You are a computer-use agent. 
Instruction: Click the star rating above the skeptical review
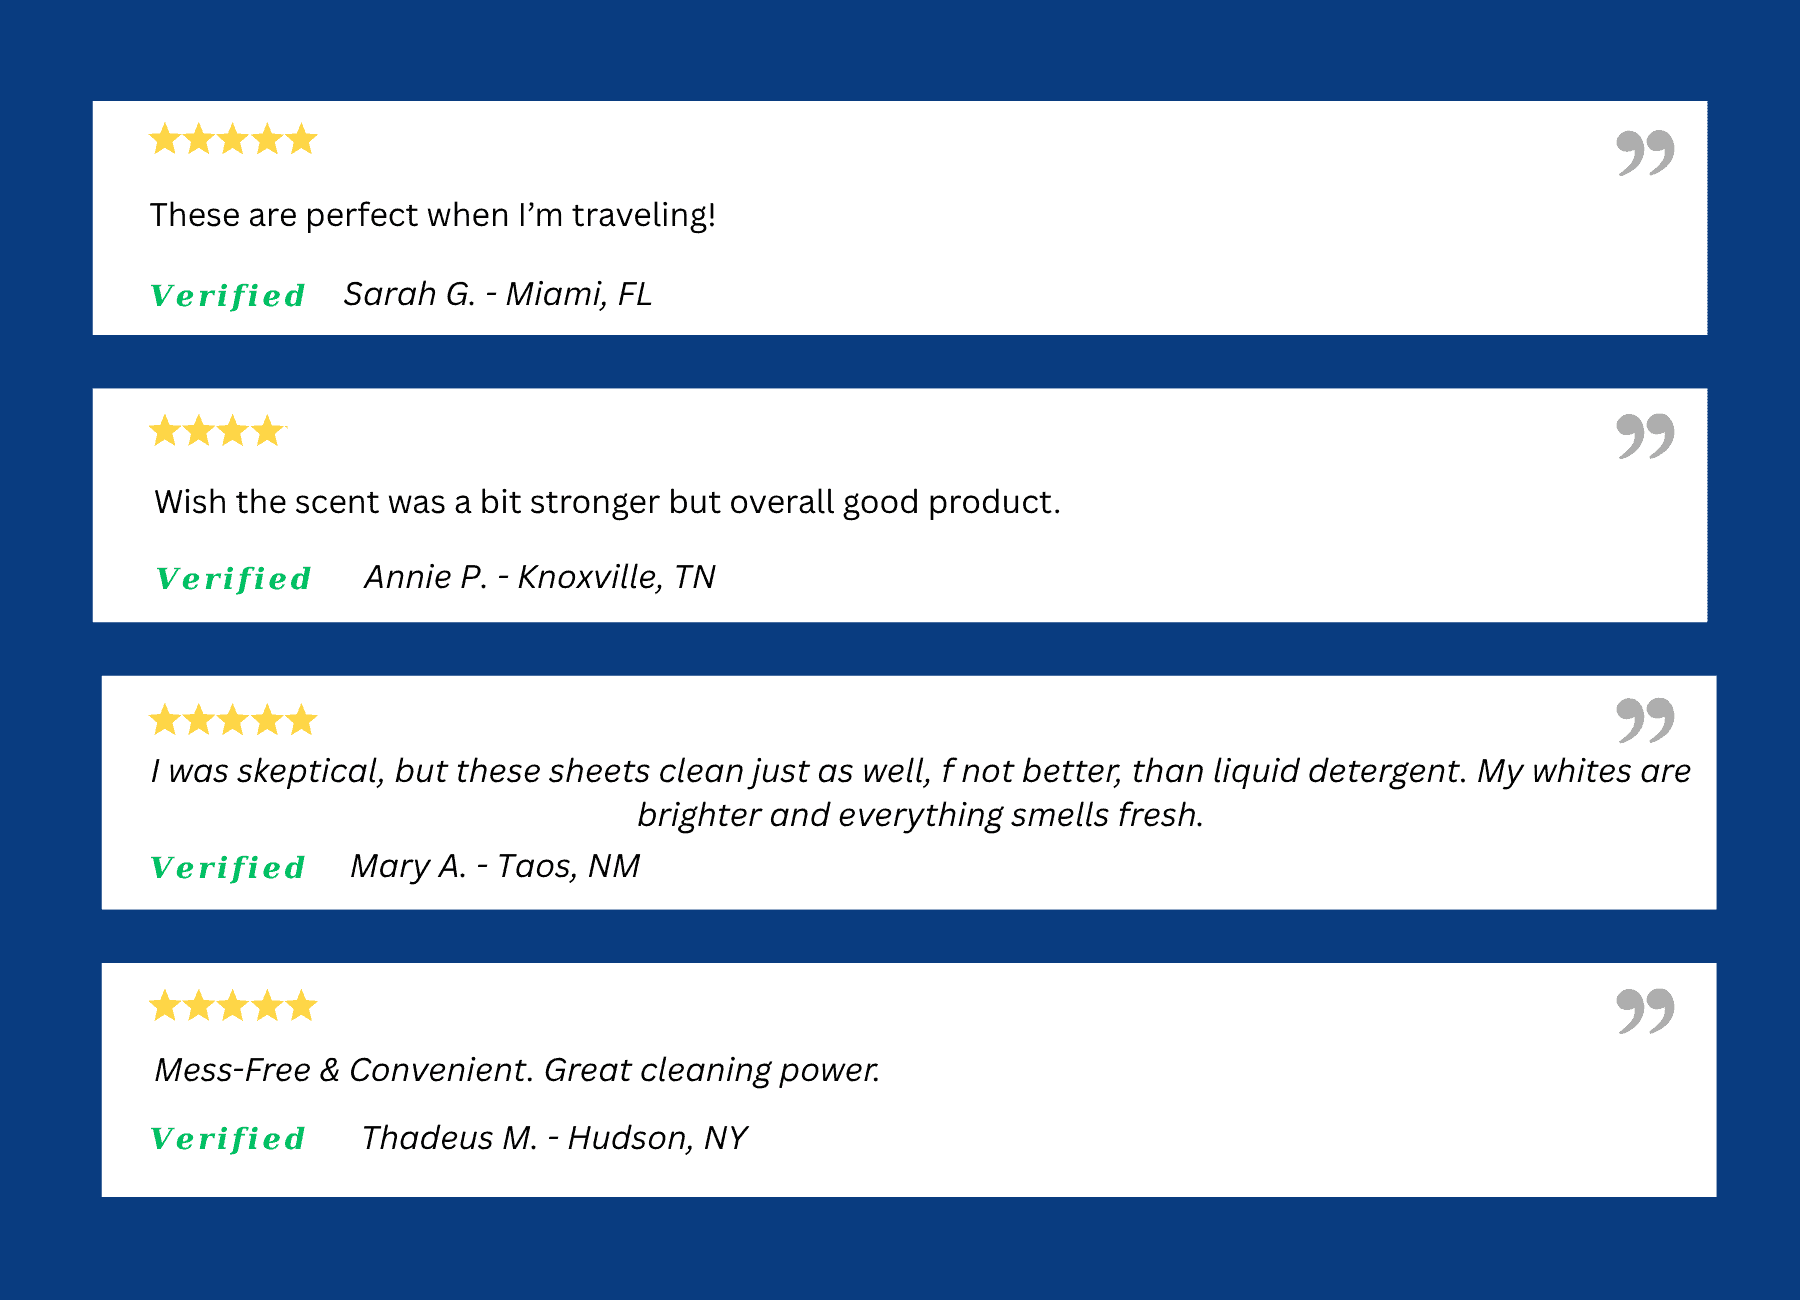pos(233,719)
